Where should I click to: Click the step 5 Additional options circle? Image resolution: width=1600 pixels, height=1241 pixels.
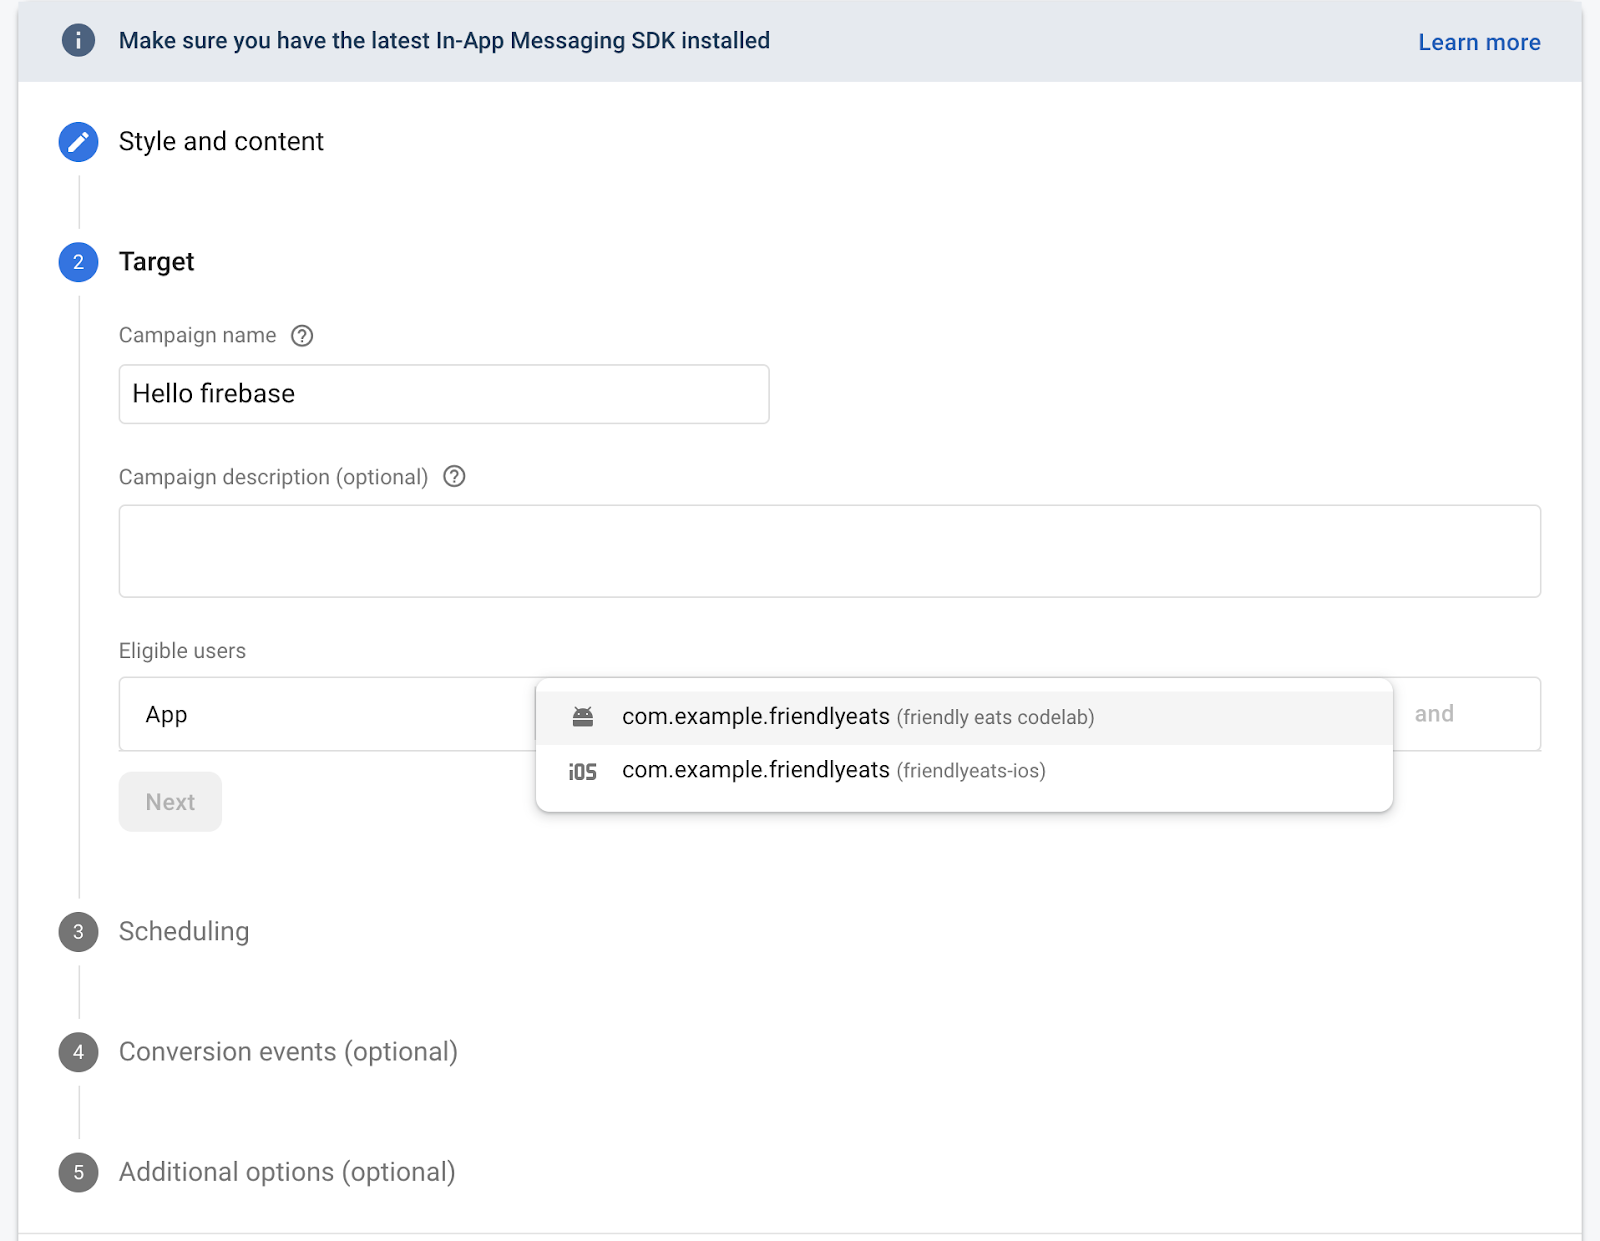click(78, 1172)
